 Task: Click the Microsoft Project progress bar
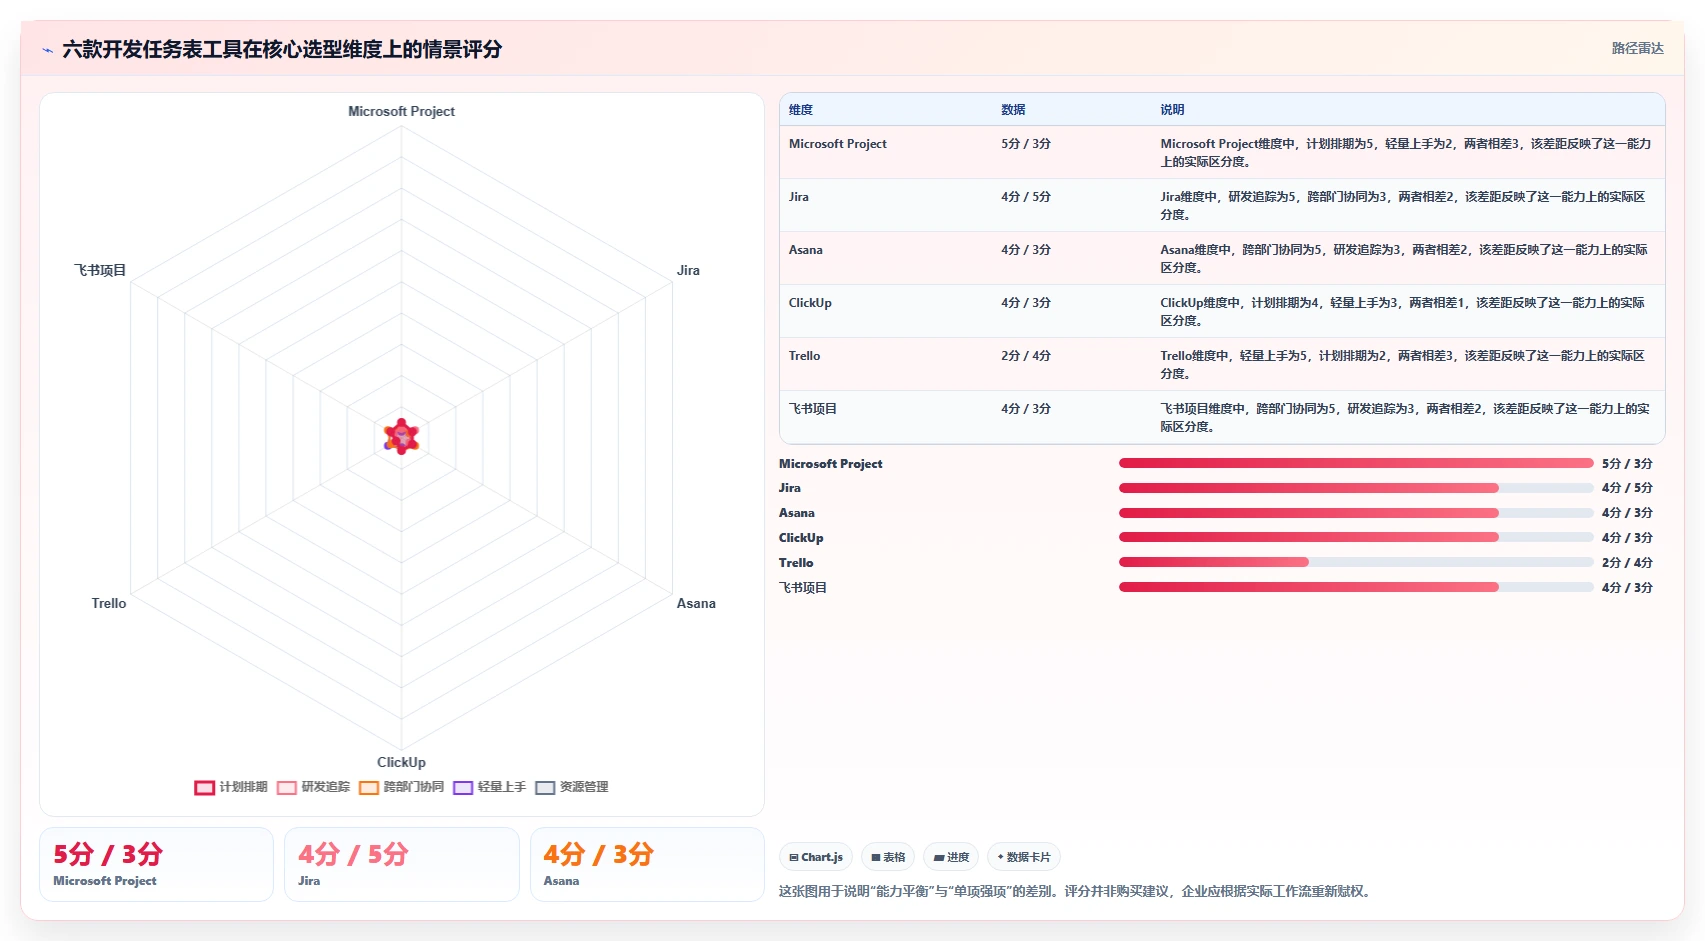(x=1356, y=463)
